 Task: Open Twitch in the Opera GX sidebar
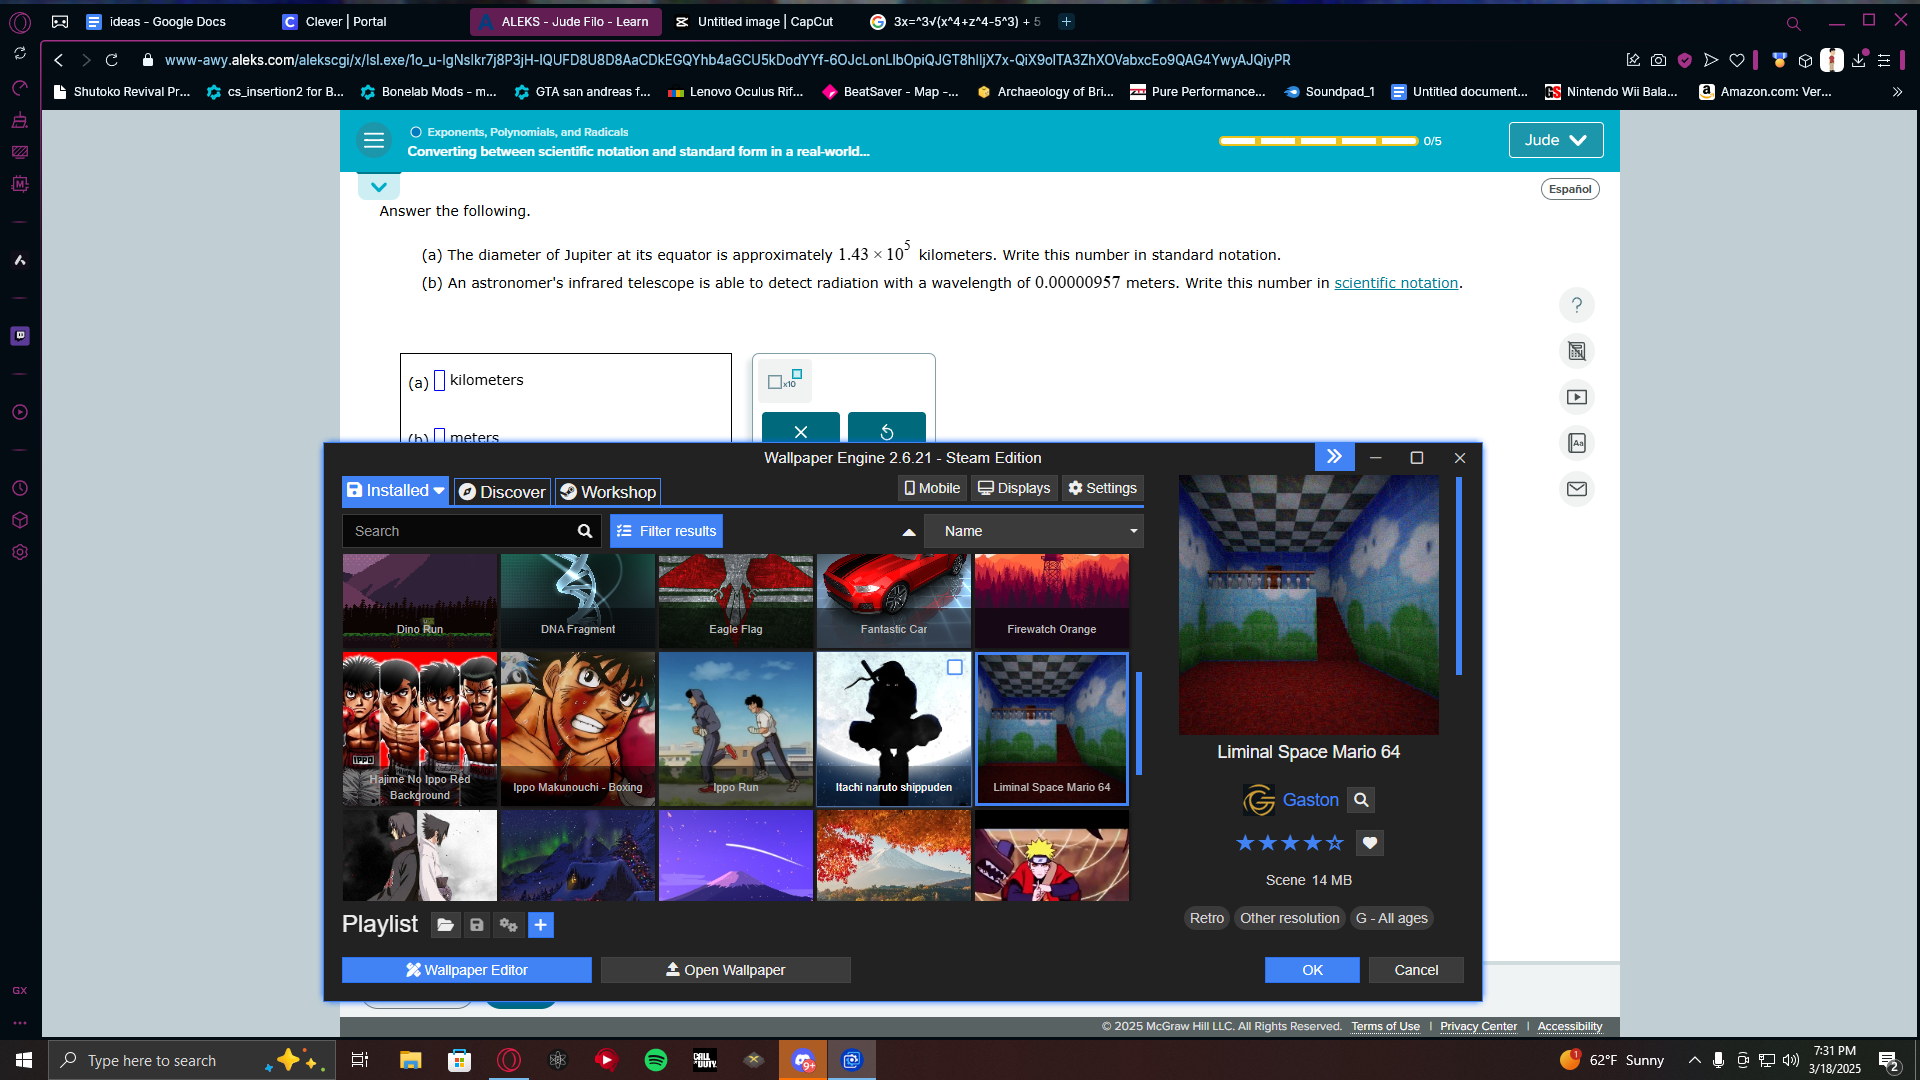point(20,336)
